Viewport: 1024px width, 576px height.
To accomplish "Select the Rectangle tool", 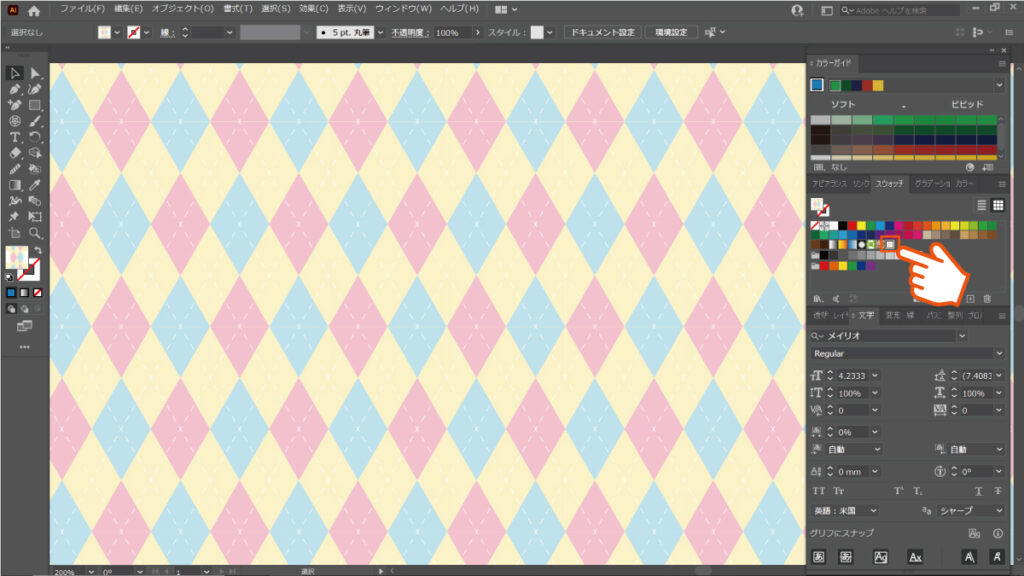I will pyautogui.click(x=35, y=105).
